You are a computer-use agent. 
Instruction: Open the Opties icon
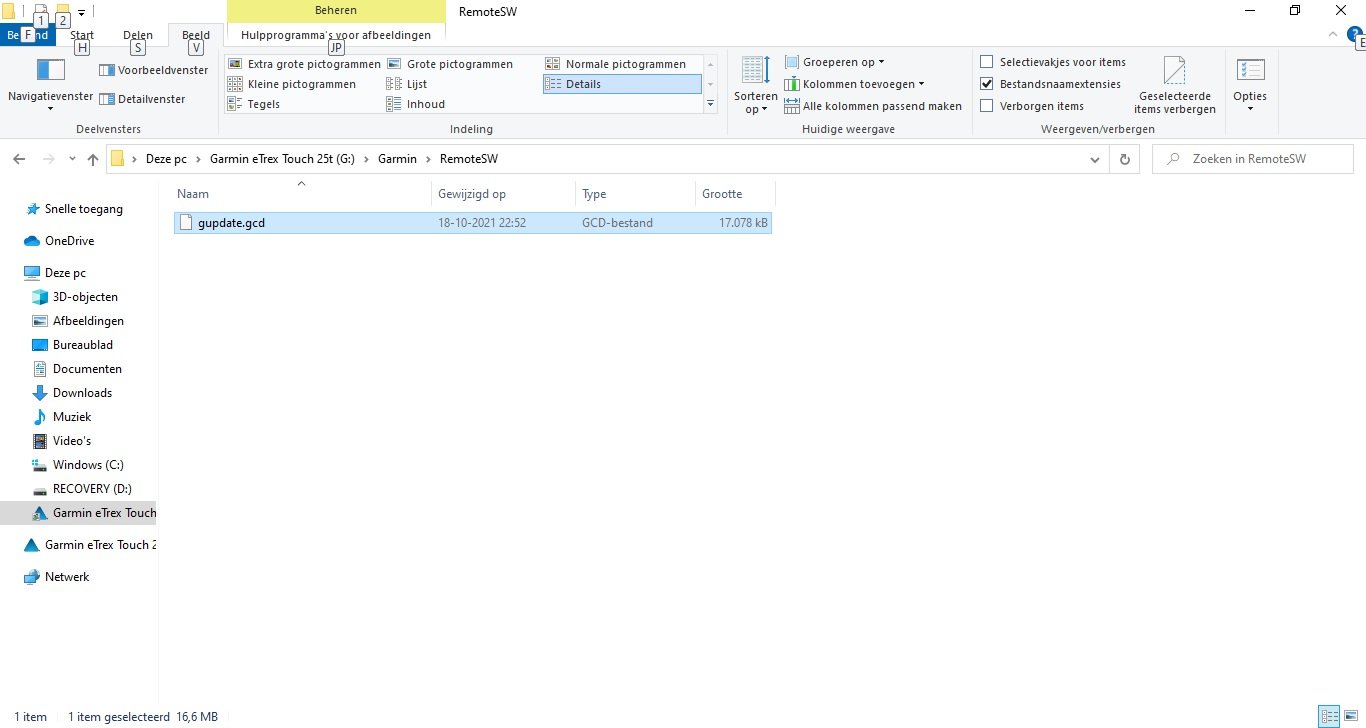click(1249, 71)
